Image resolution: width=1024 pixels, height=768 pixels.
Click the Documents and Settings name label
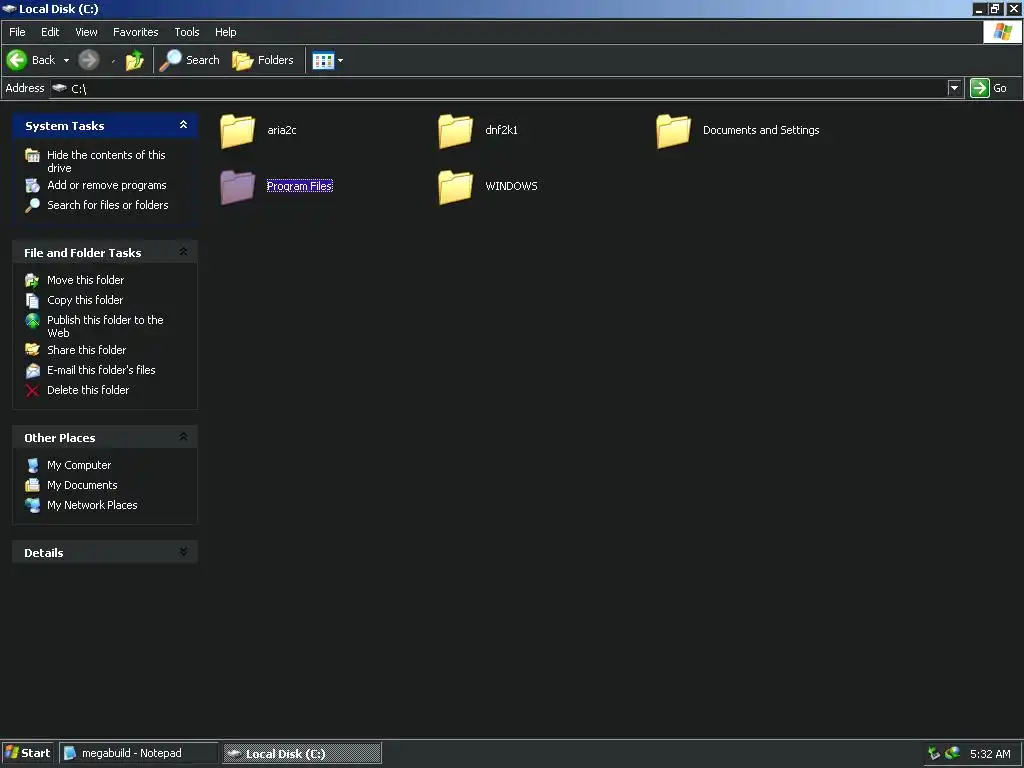761,131
